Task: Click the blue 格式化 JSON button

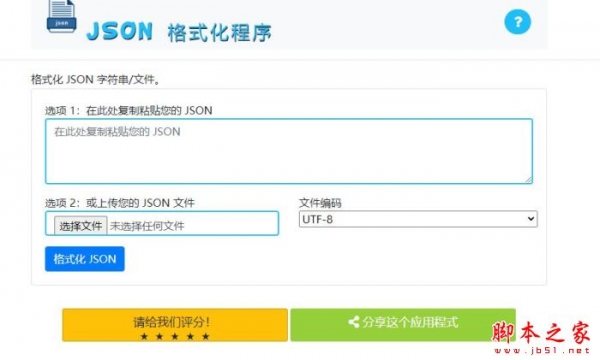Action: 85,259
